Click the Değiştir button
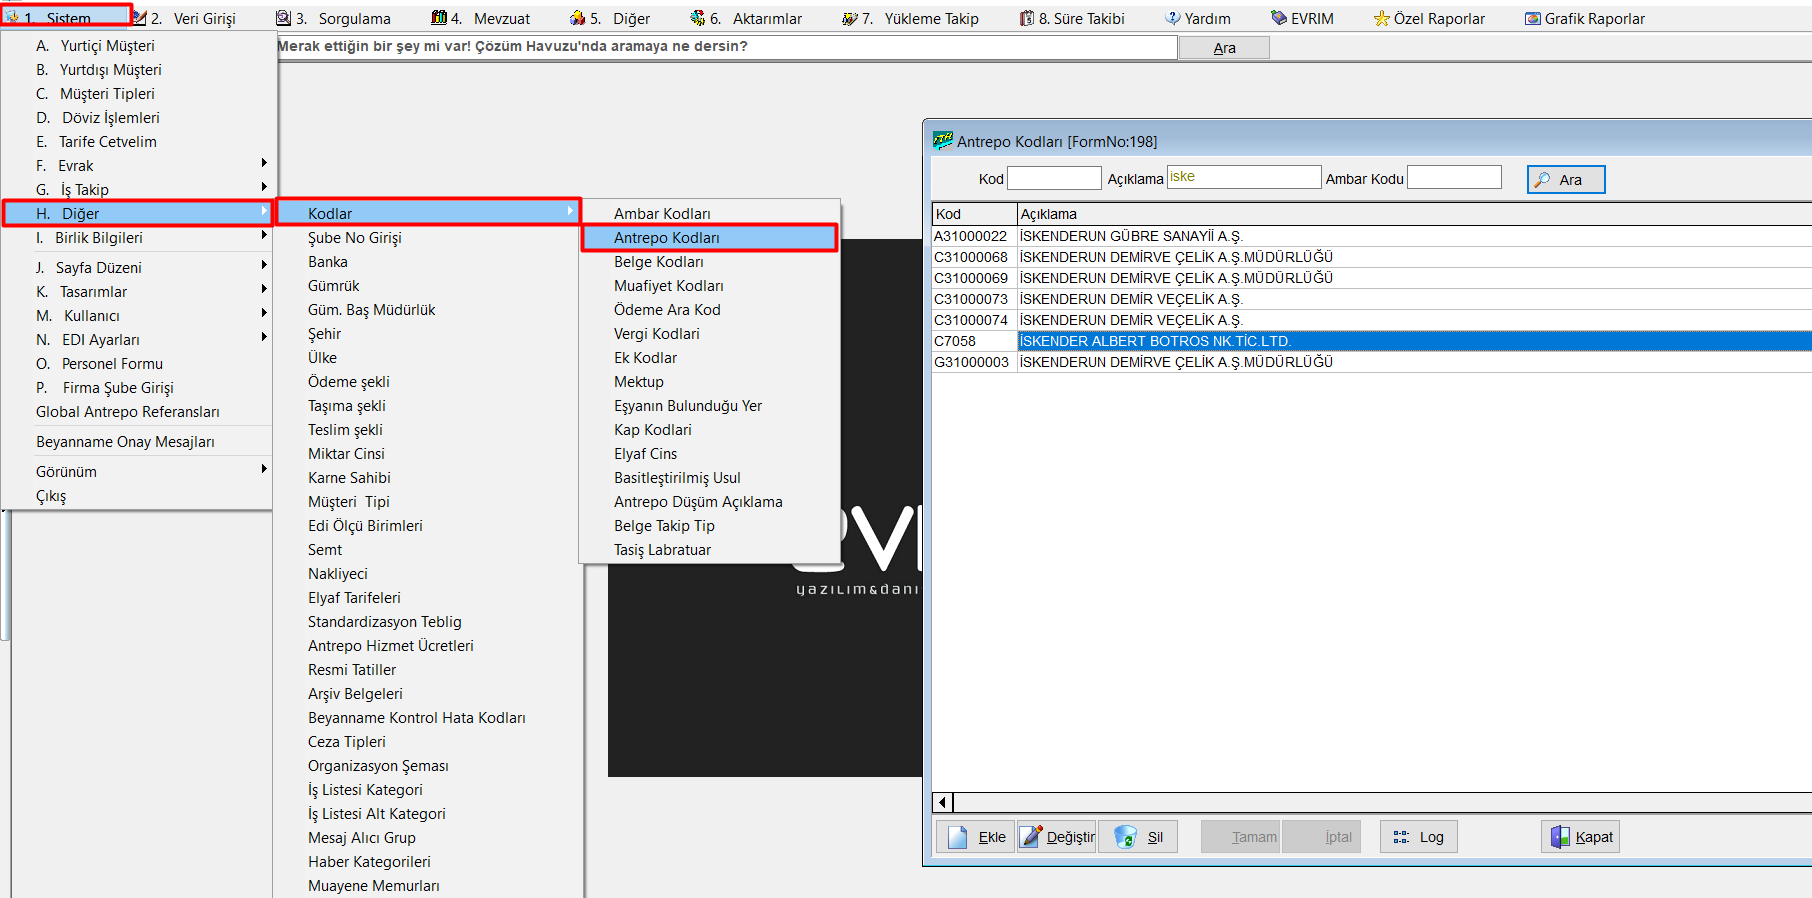 point(1057,837)
